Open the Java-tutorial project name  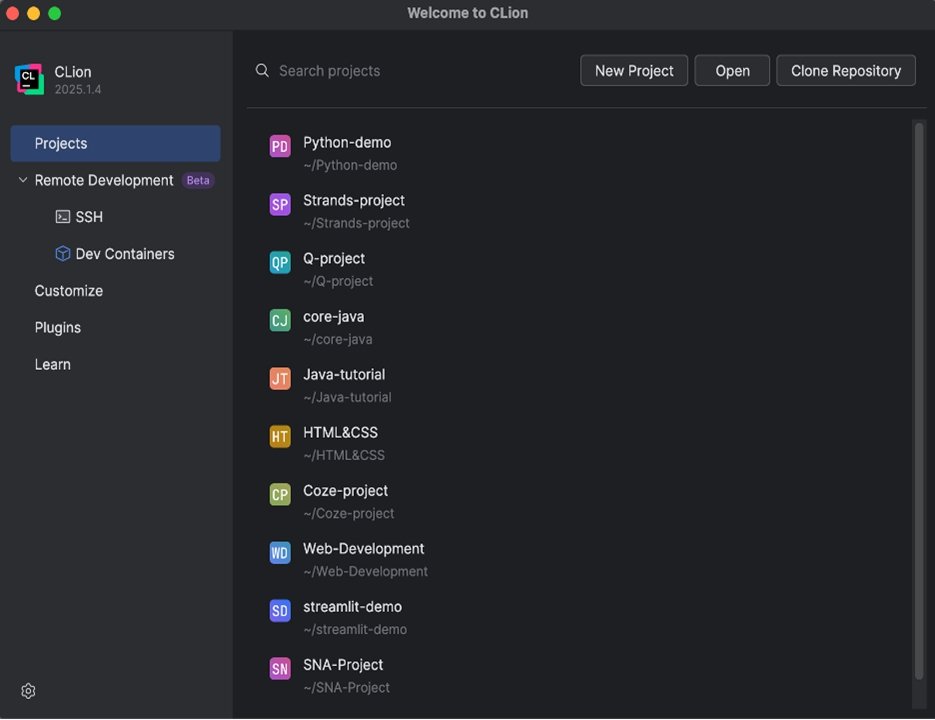(344, 375)
